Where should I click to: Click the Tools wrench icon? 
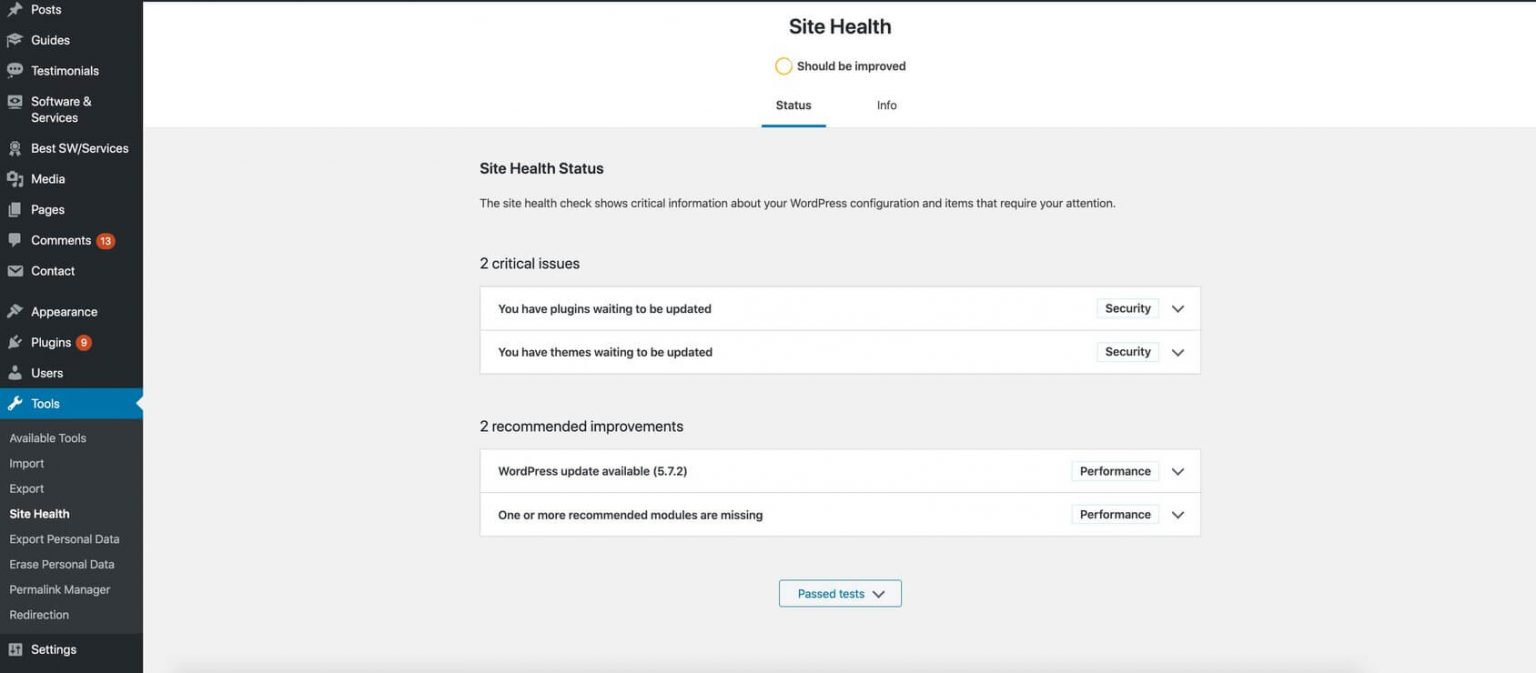[14, 403]
